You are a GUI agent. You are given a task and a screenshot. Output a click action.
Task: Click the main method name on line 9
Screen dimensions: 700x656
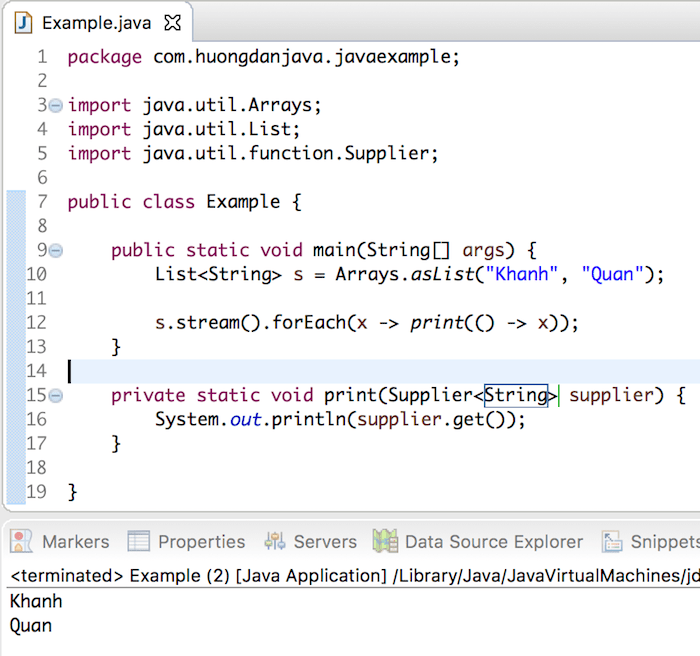tap(334, 251)
